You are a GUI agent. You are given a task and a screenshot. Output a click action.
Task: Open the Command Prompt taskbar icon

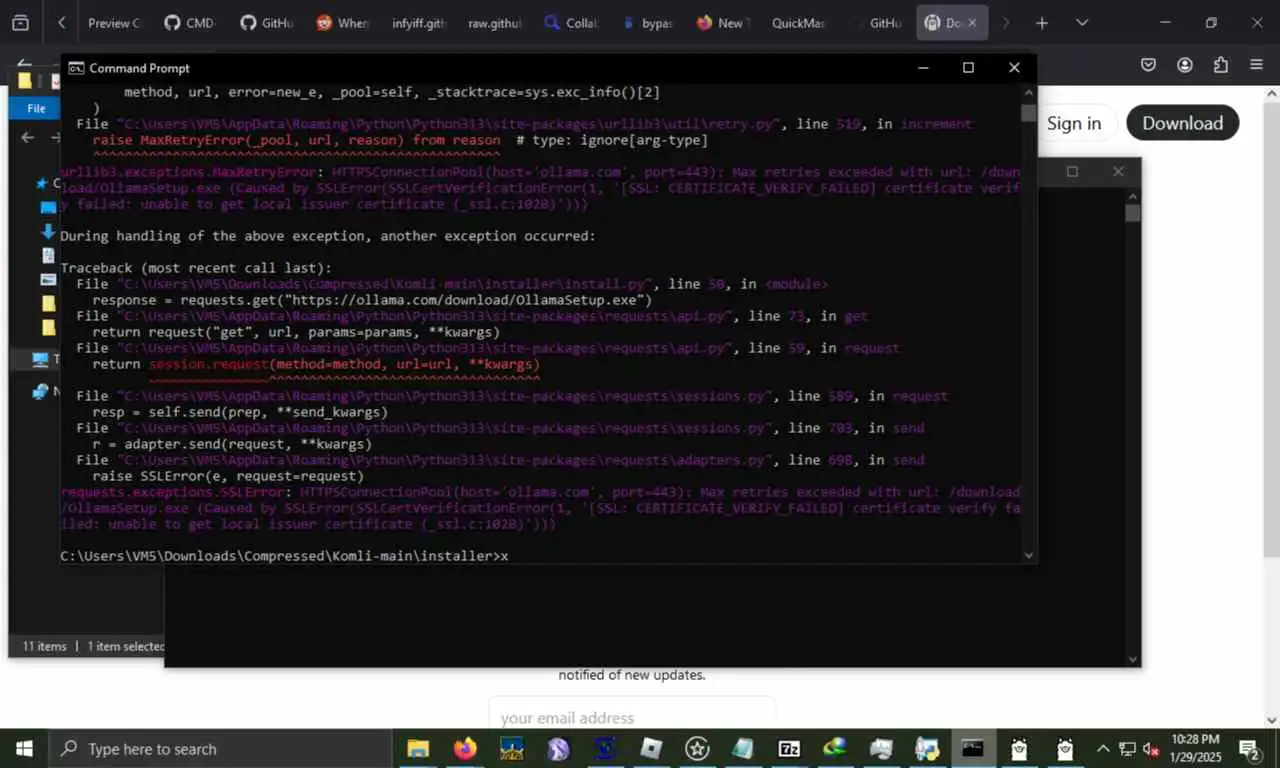[973, 748]
